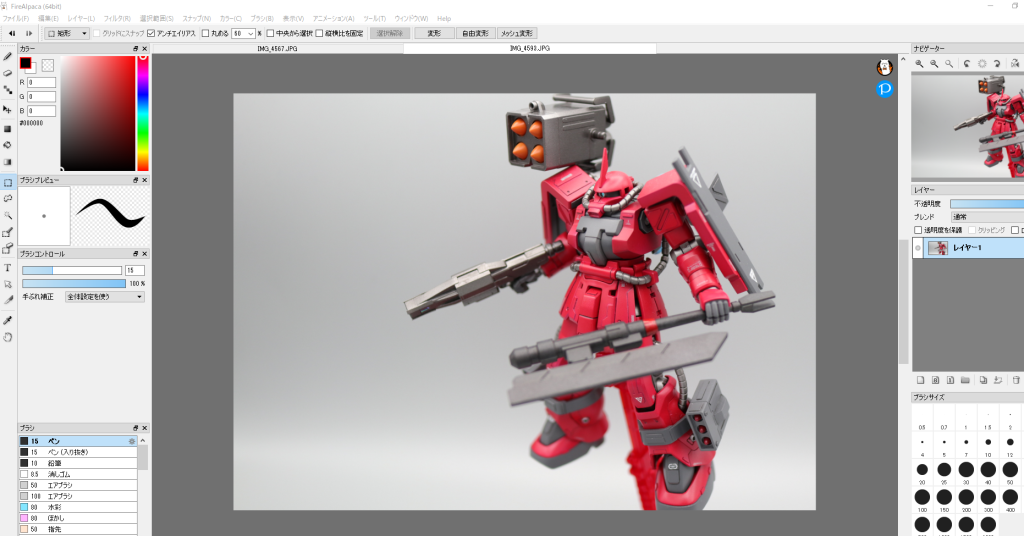
Task: Choose the Bucket fill tool
Action: (8, 145)
